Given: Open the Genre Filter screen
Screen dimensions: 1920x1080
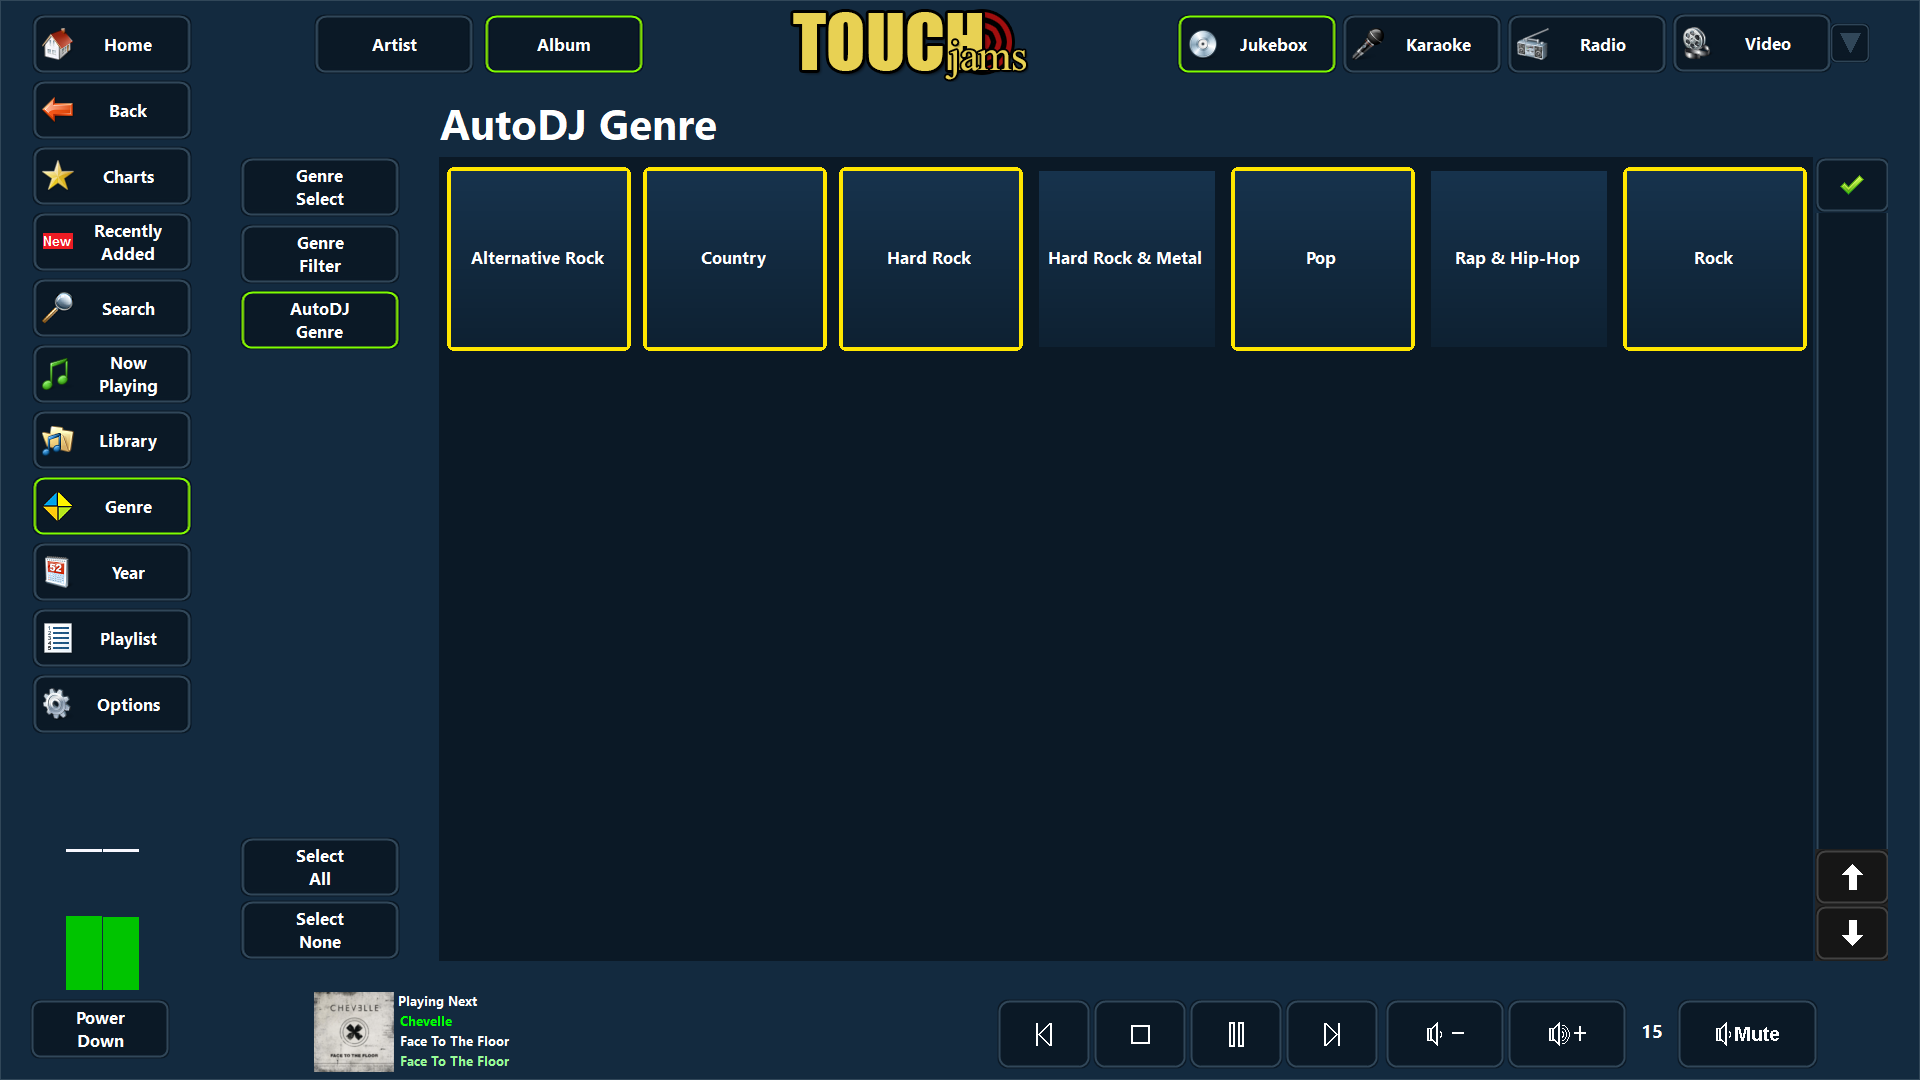Looking at the screenshot, I should 319,254.
